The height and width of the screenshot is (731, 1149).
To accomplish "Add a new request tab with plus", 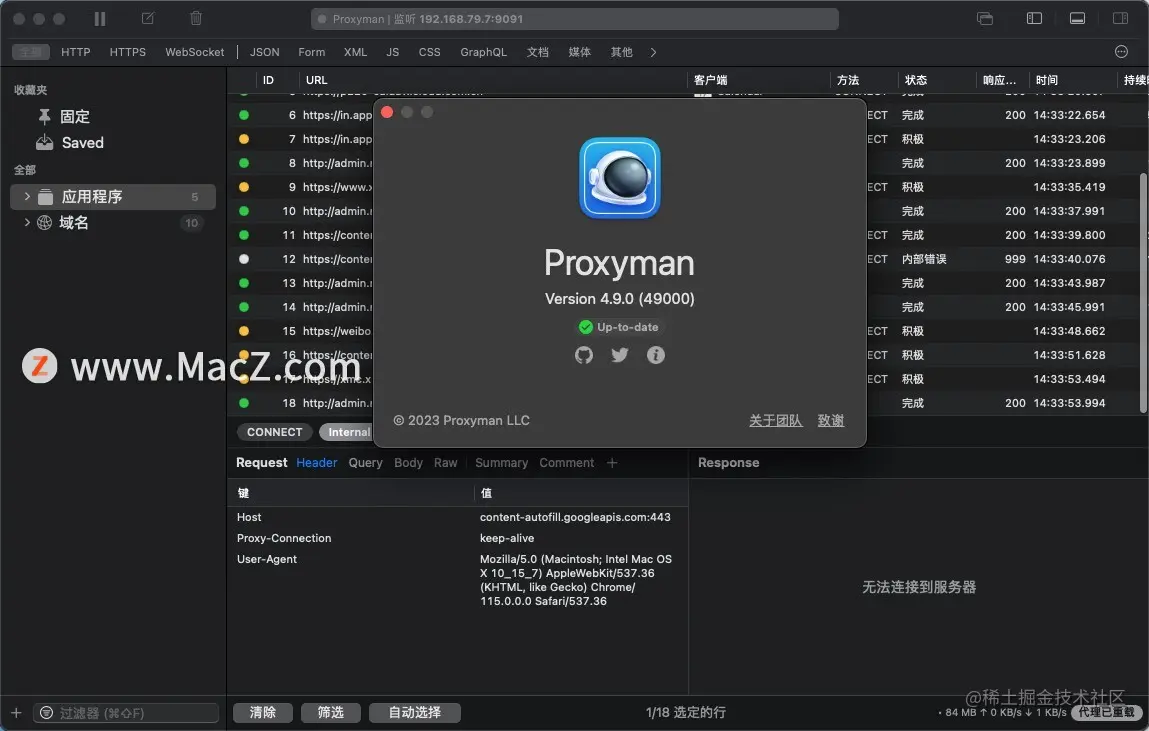I will (612, 463).
